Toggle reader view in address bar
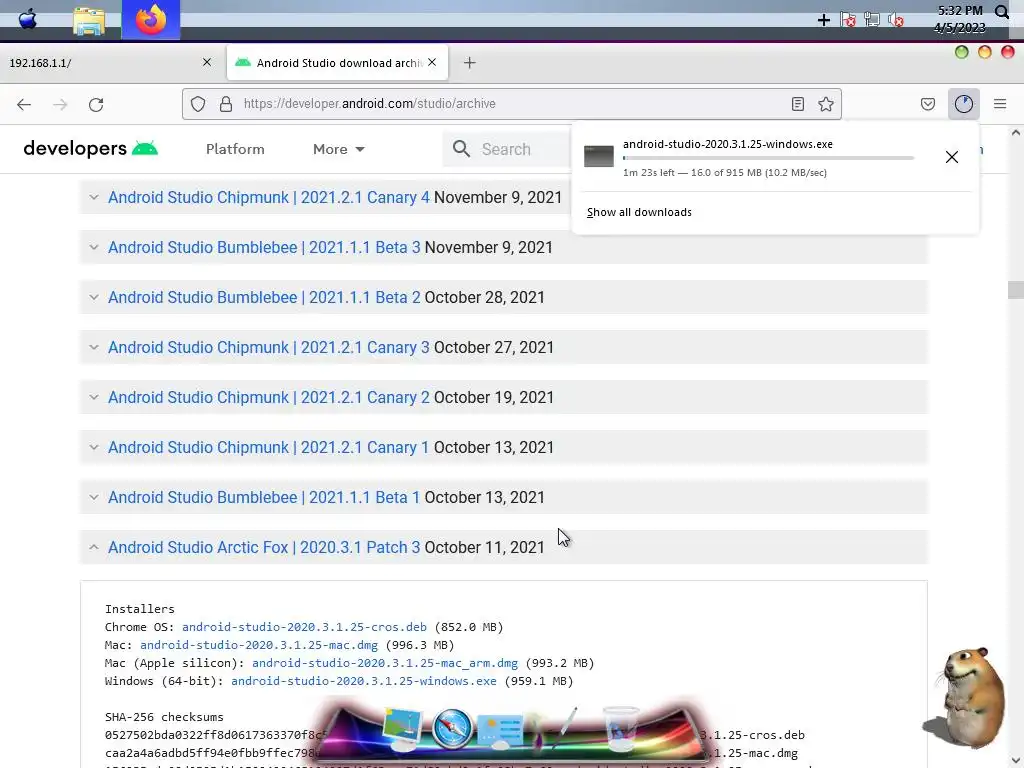The width and height of the screenshot is (1024, 768). click(797, 104)
